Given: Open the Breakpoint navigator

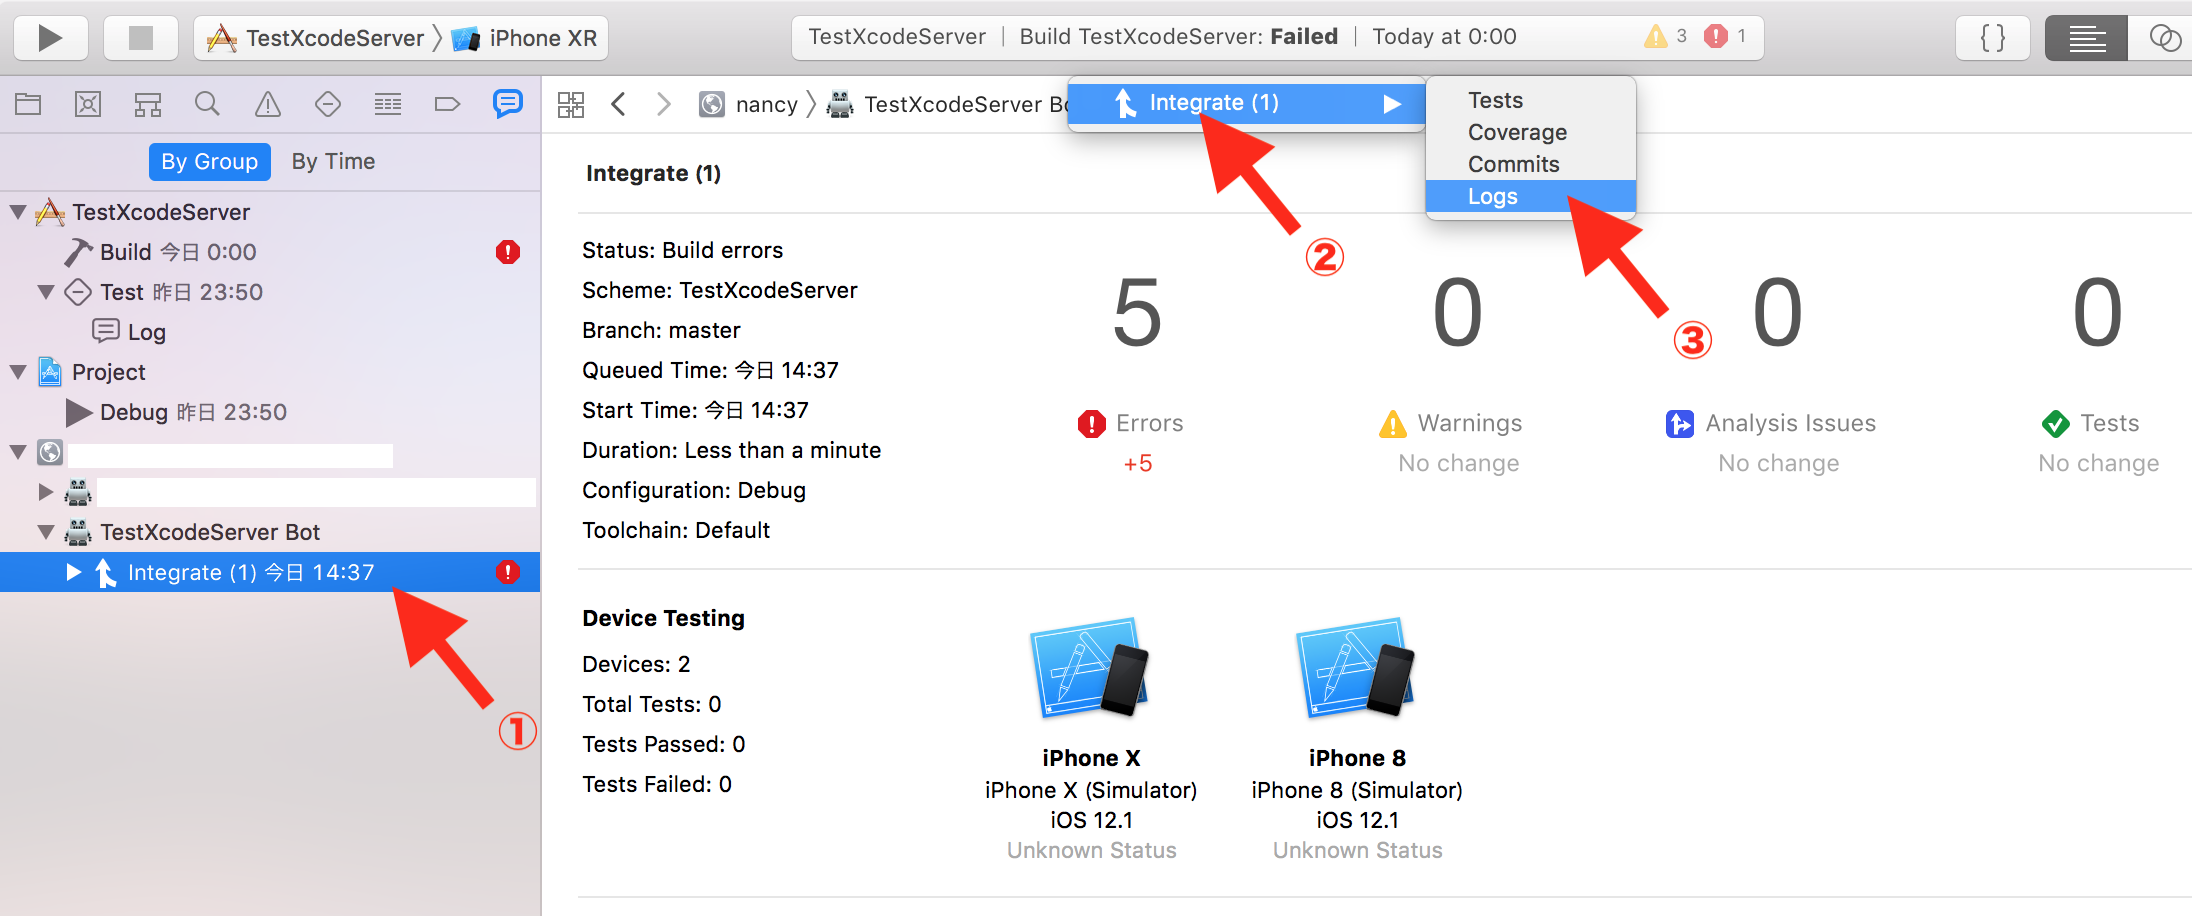Looking at the screenshot, I should tap(447, 103).
